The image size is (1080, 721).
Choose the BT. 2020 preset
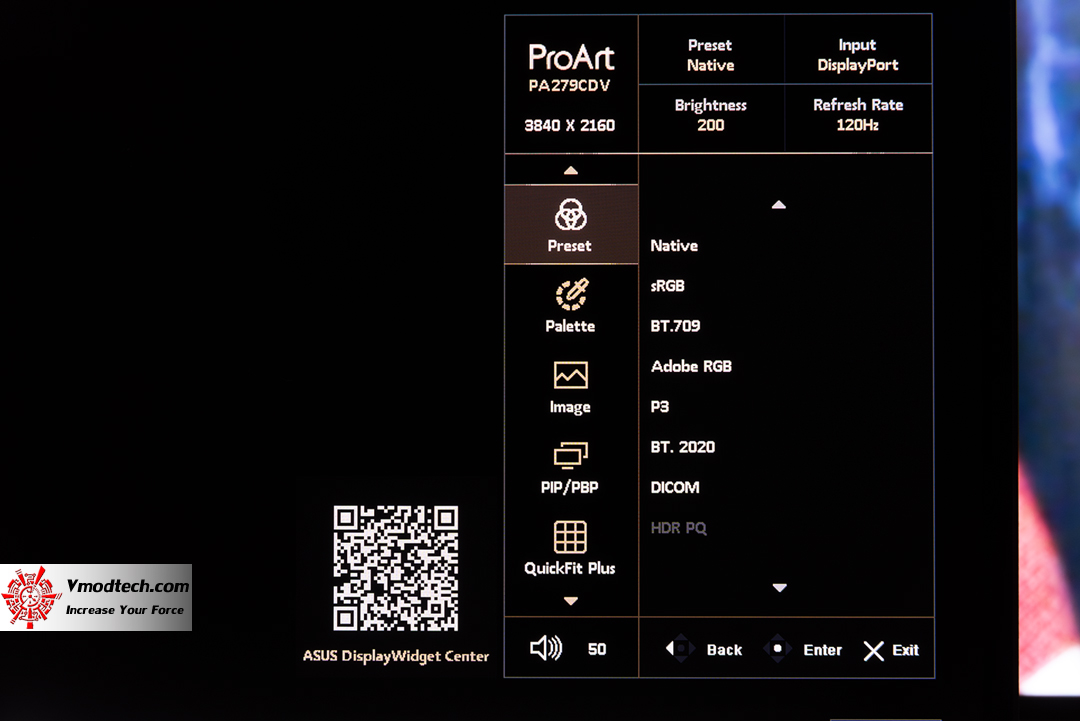(683, 447)
